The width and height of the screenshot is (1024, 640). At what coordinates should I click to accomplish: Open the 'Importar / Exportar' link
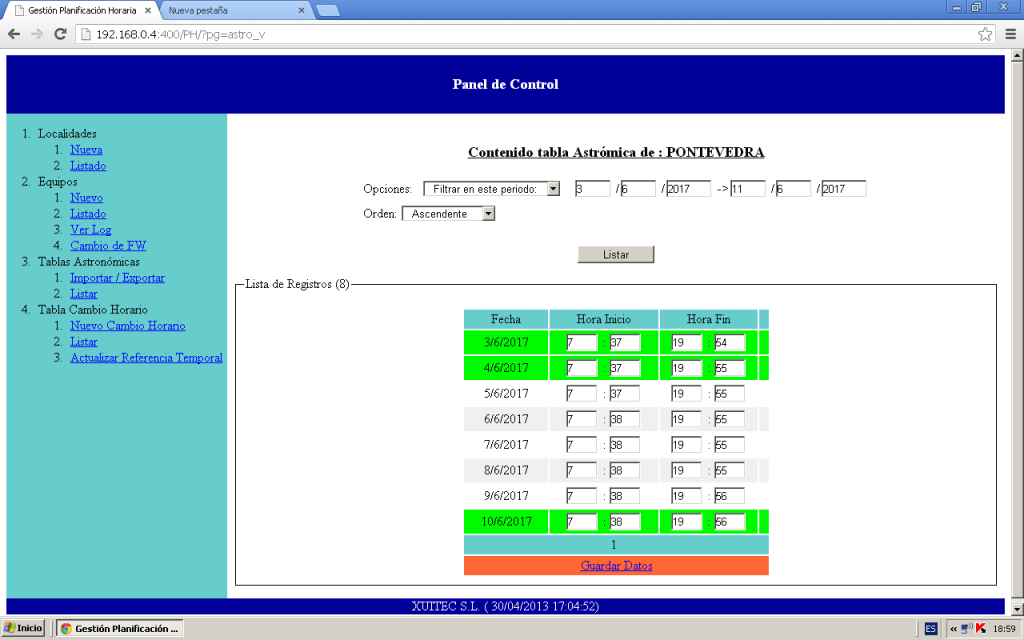click(117, 278)
